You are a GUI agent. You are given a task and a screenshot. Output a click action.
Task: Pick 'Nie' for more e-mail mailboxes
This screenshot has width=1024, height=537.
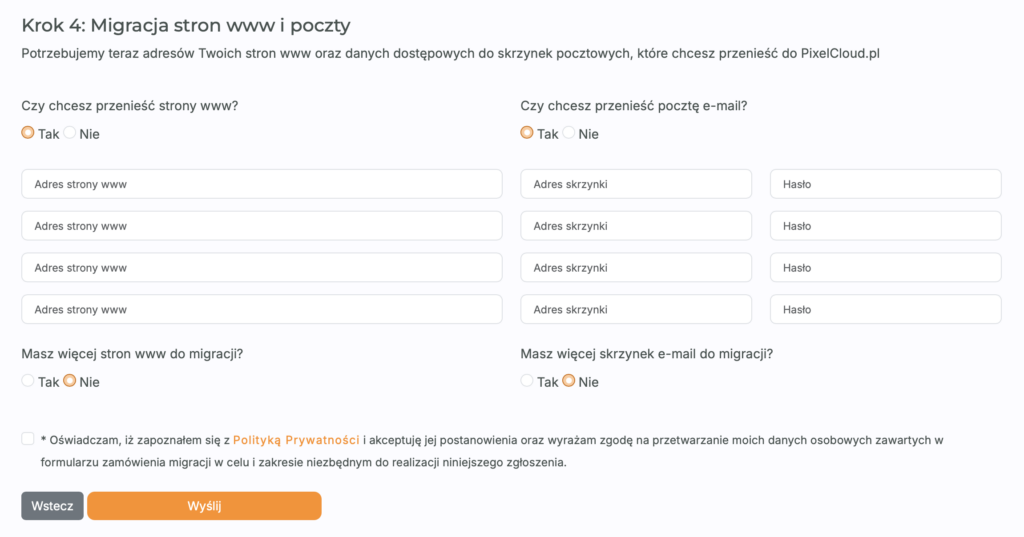569,381
